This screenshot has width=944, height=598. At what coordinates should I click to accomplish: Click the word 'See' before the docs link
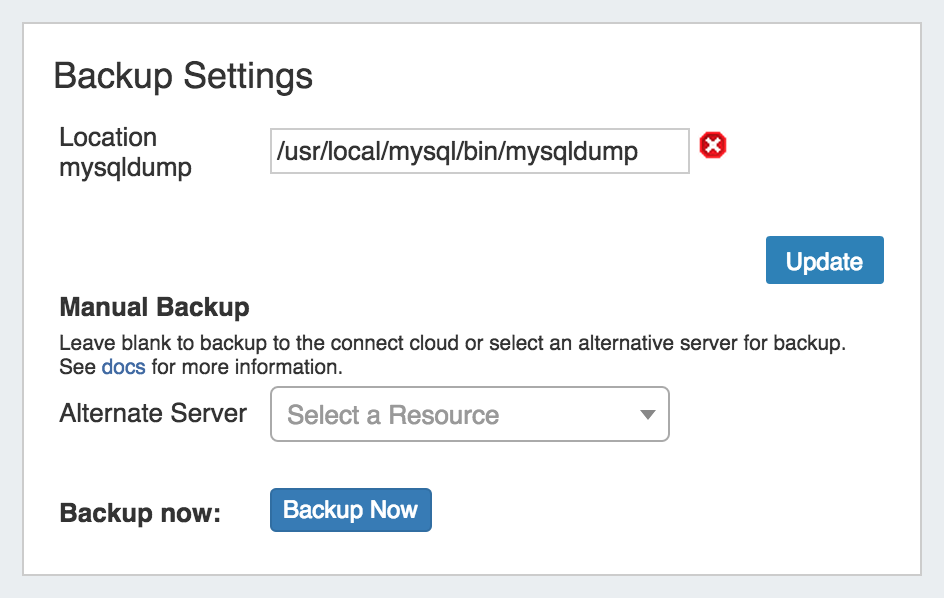pos(78,367)
